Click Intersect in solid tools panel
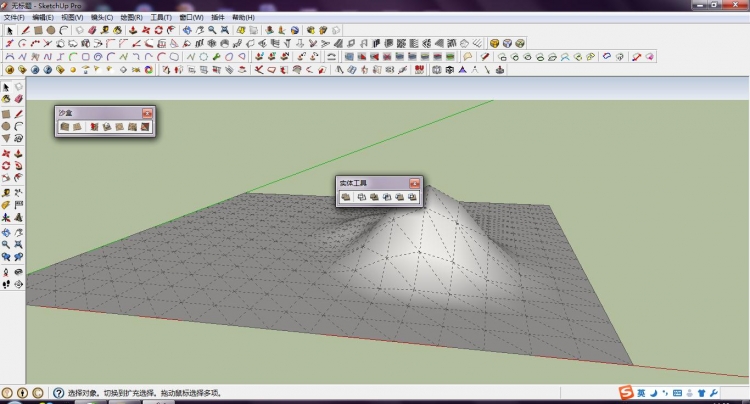The width and height of the screenshot is (750, 404). (x=362, y=197)
